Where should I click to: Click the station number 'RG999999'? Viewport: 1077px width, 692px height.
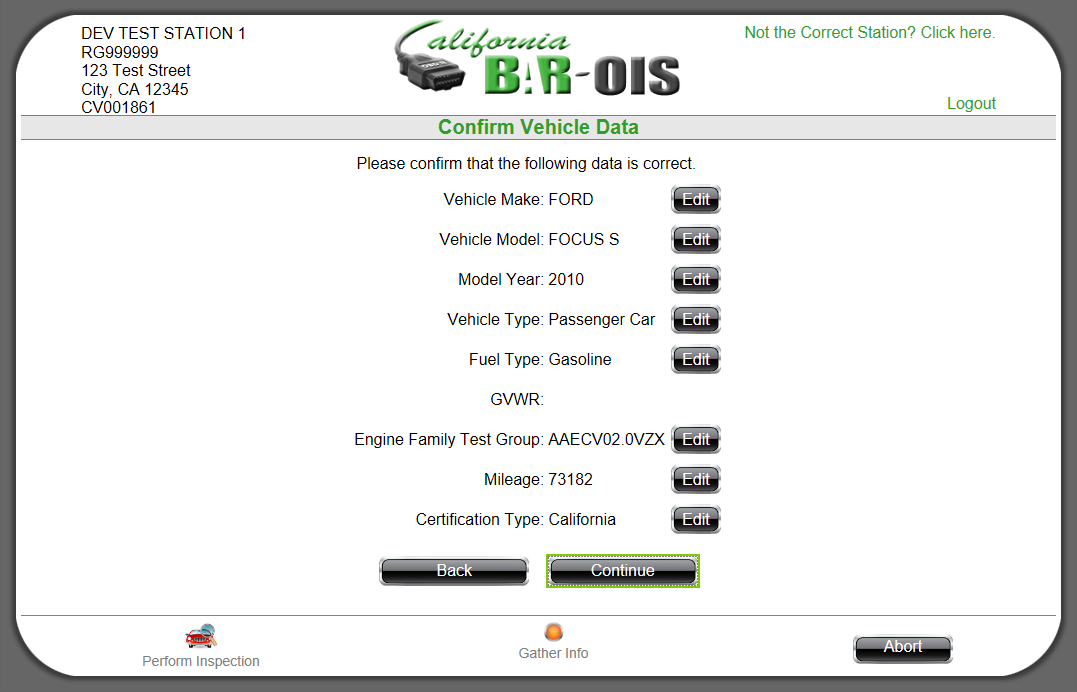point(120,52)
